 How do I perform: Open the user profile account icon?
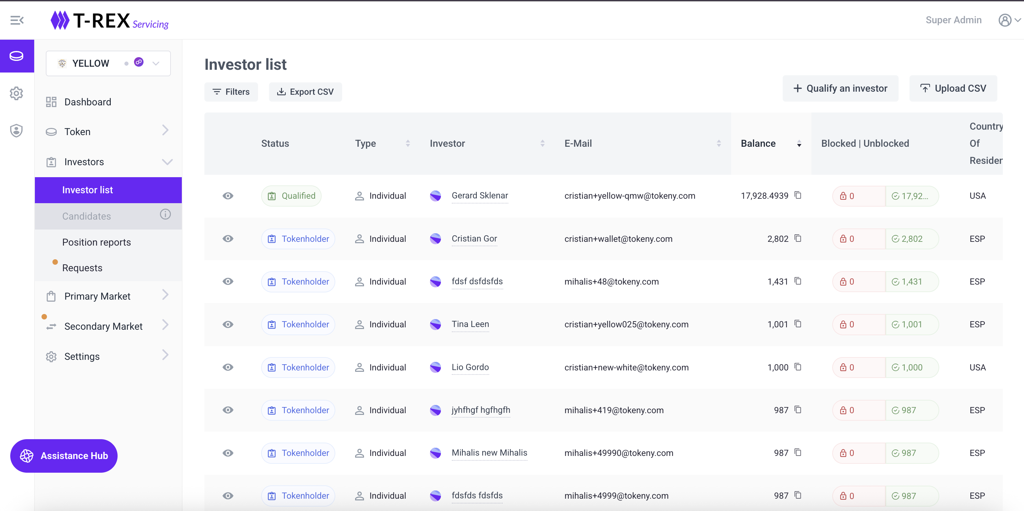[1006, 20]
